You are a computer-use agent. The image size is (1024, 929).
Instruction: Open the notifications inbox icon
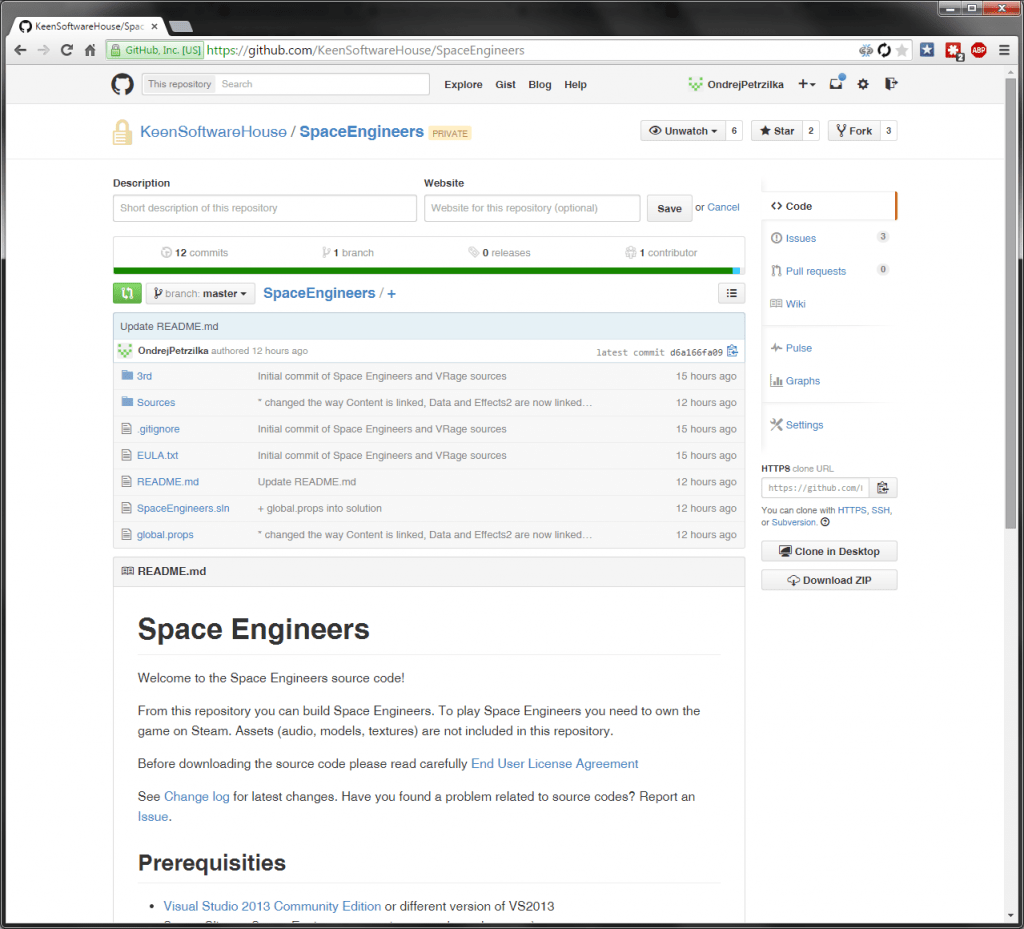(836, 84)
